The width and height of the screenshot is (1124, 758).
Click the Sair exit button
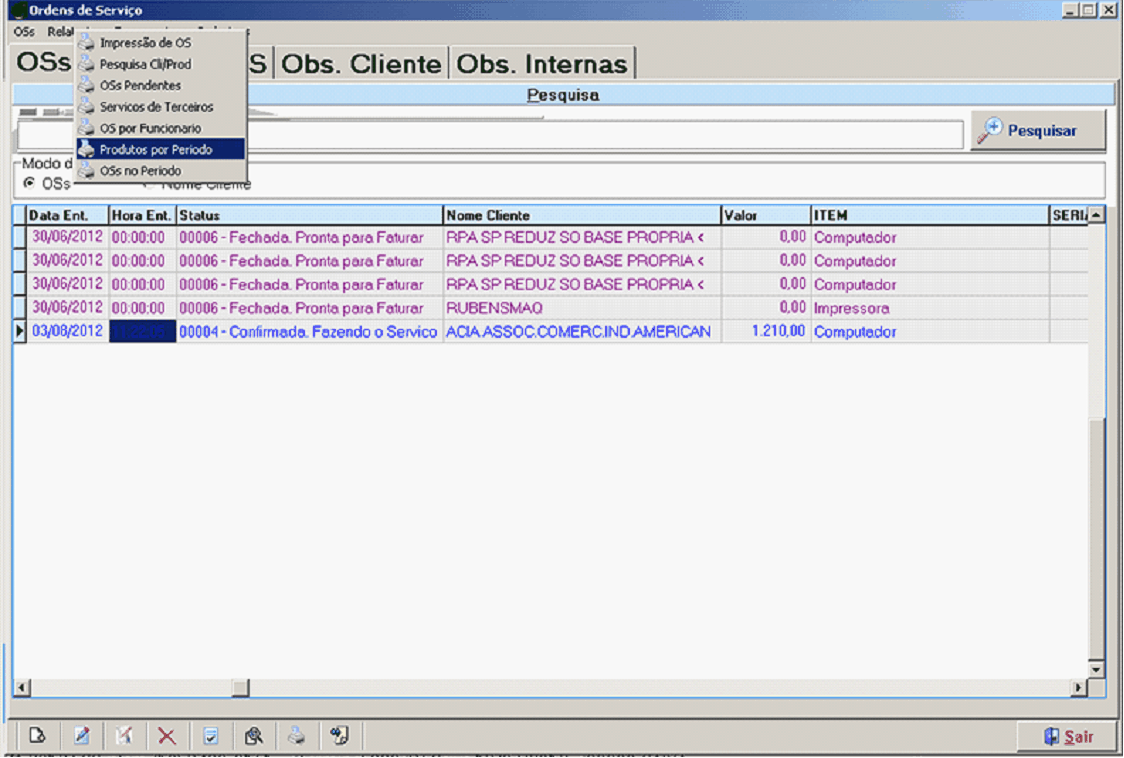coord(1067,737)
